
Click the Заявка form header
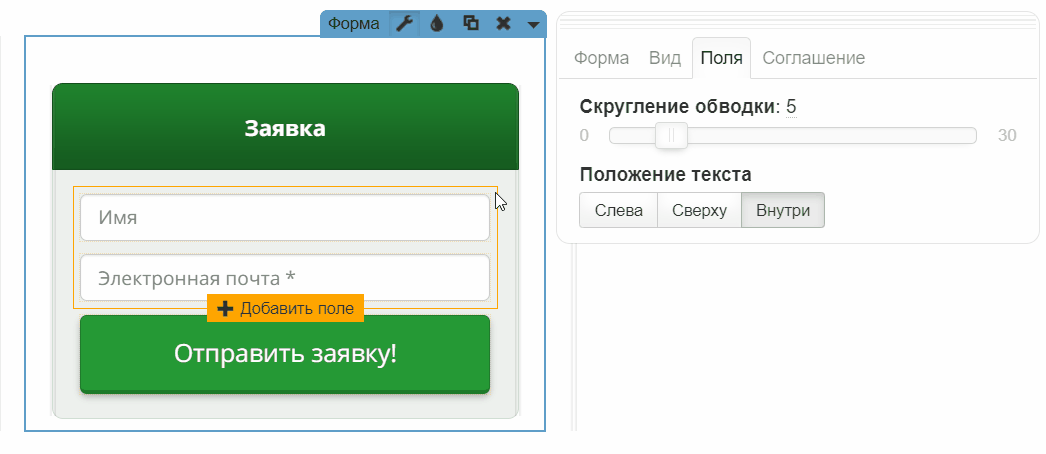click(285, 128)
